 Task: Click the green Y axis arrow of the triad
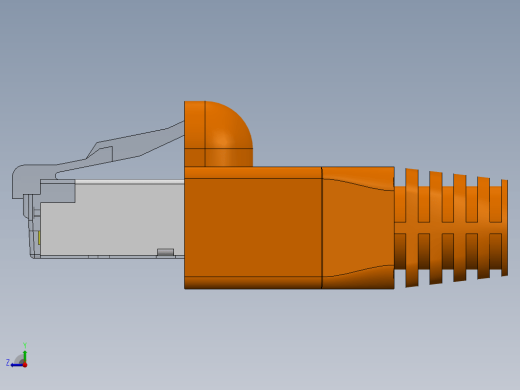[x=25, y=355]
